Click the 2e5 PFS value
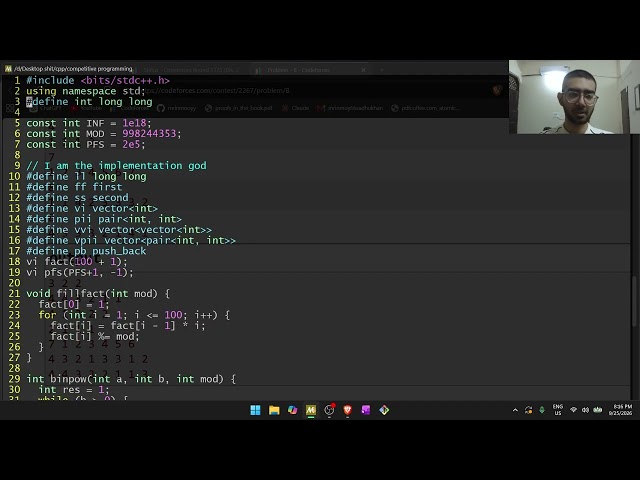Viewport: 640px width, 480px height. 133,144
